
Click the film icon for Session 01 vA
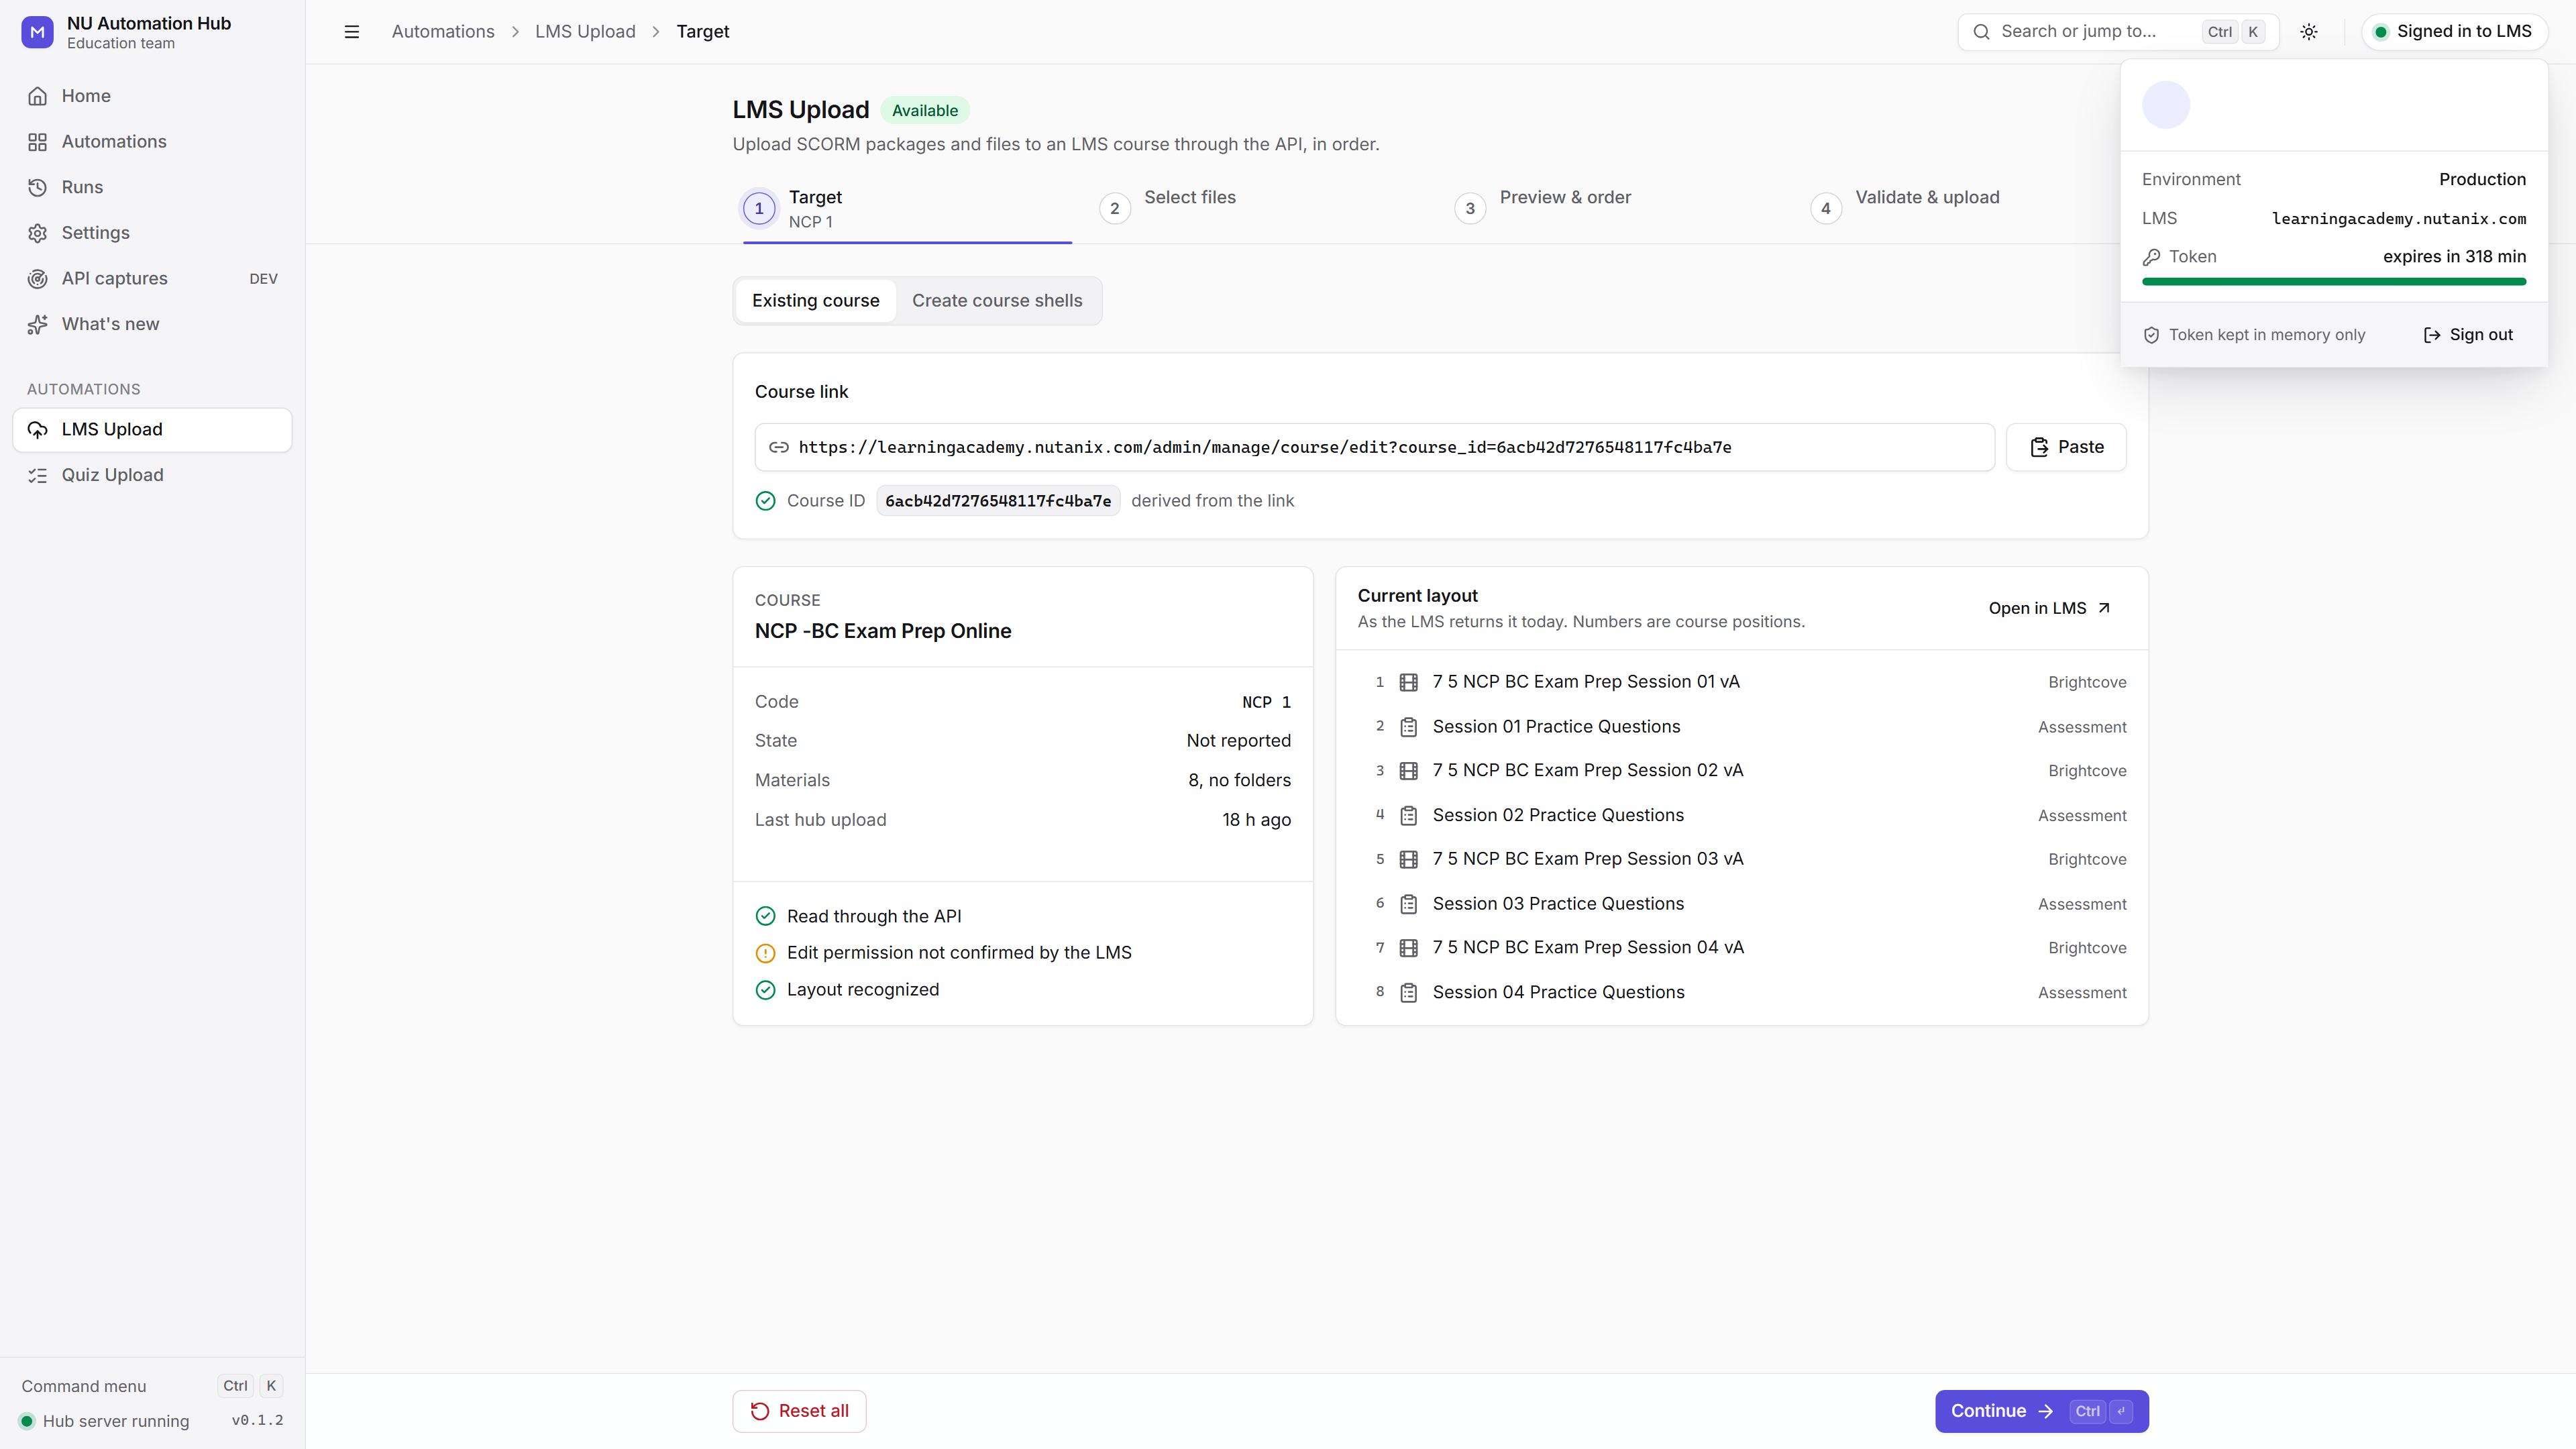(x=1408, y=683)
